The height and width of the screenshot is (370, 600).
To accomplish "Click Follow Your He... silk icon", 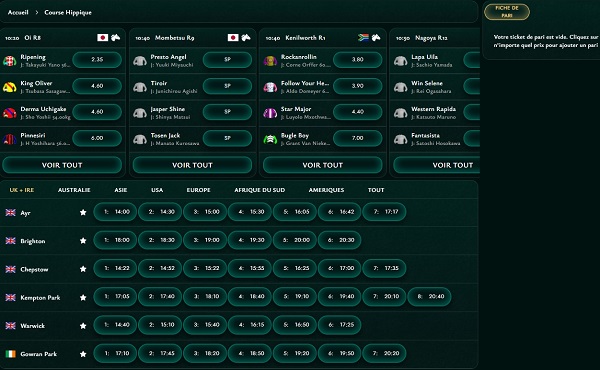I will (x=270, y=87).
